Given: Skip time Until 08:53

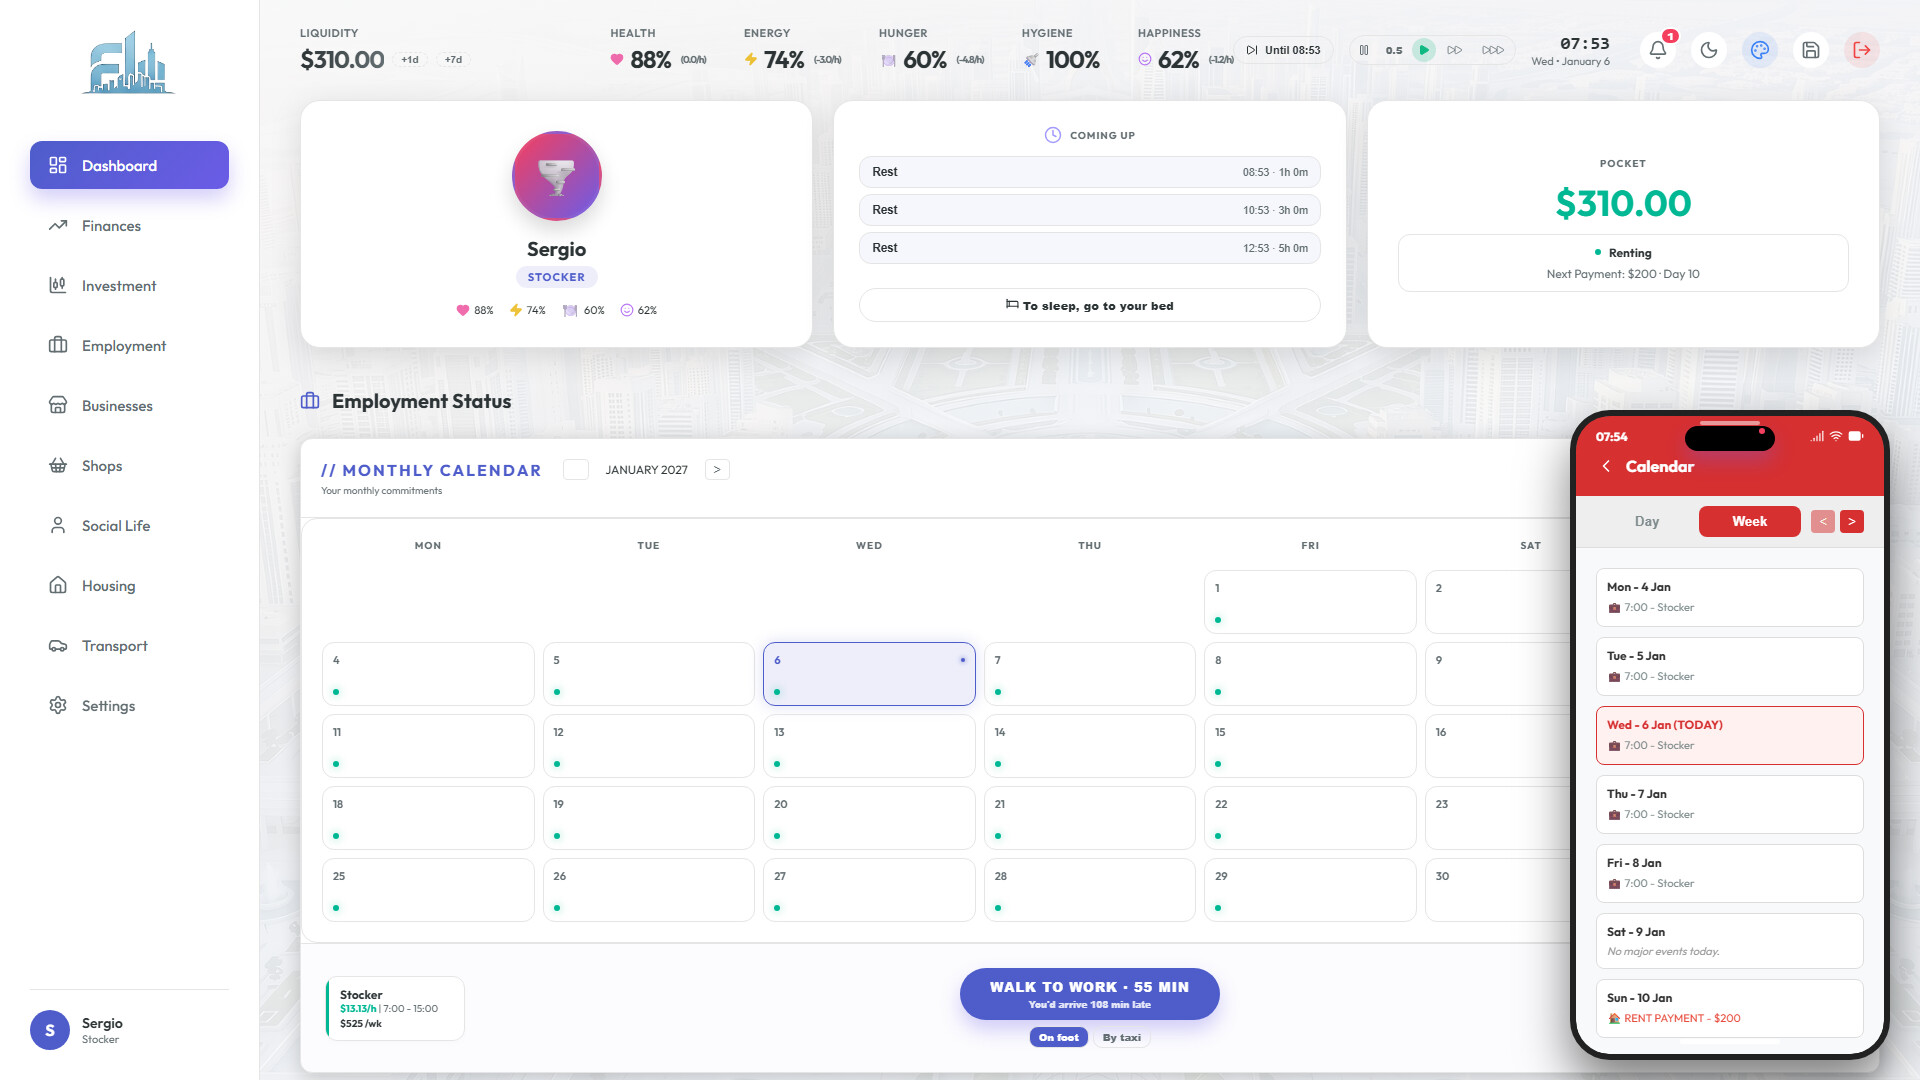Looking at the screenshot, I should point(1284,50).
